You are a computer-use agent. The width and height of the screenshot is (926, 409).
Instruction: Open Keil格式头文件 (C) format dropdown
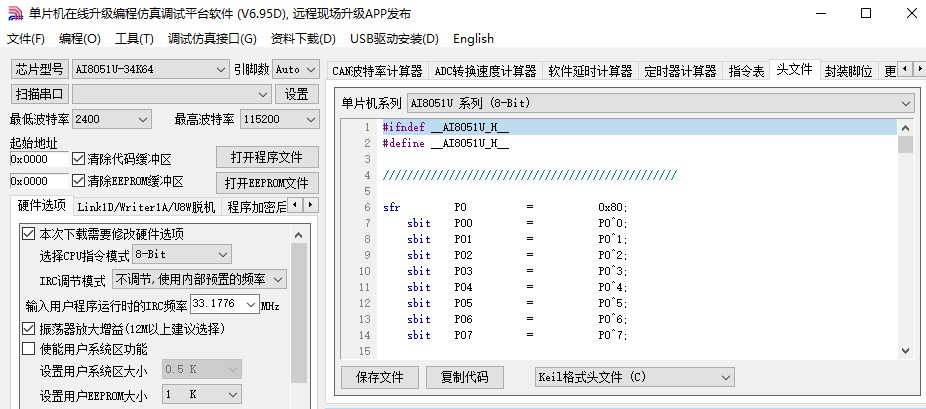tap(635, 377)
